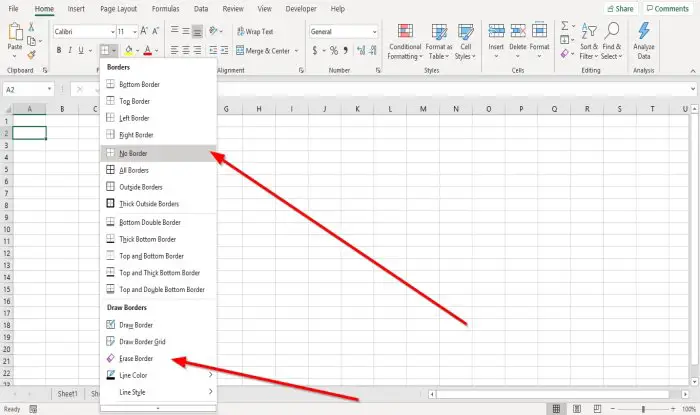Switch to the Formulas tab
Viewport: 700px width, 415px height.
coord(165,8)
